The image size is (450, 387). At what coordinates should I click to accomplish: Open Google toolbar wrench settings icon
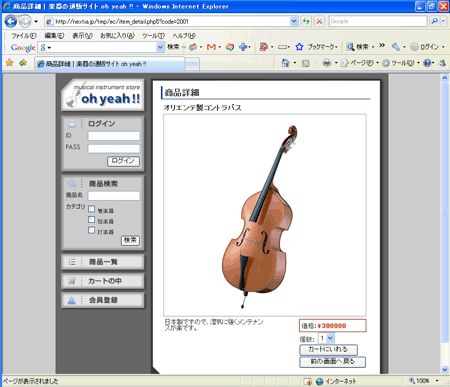coord(396,47)
